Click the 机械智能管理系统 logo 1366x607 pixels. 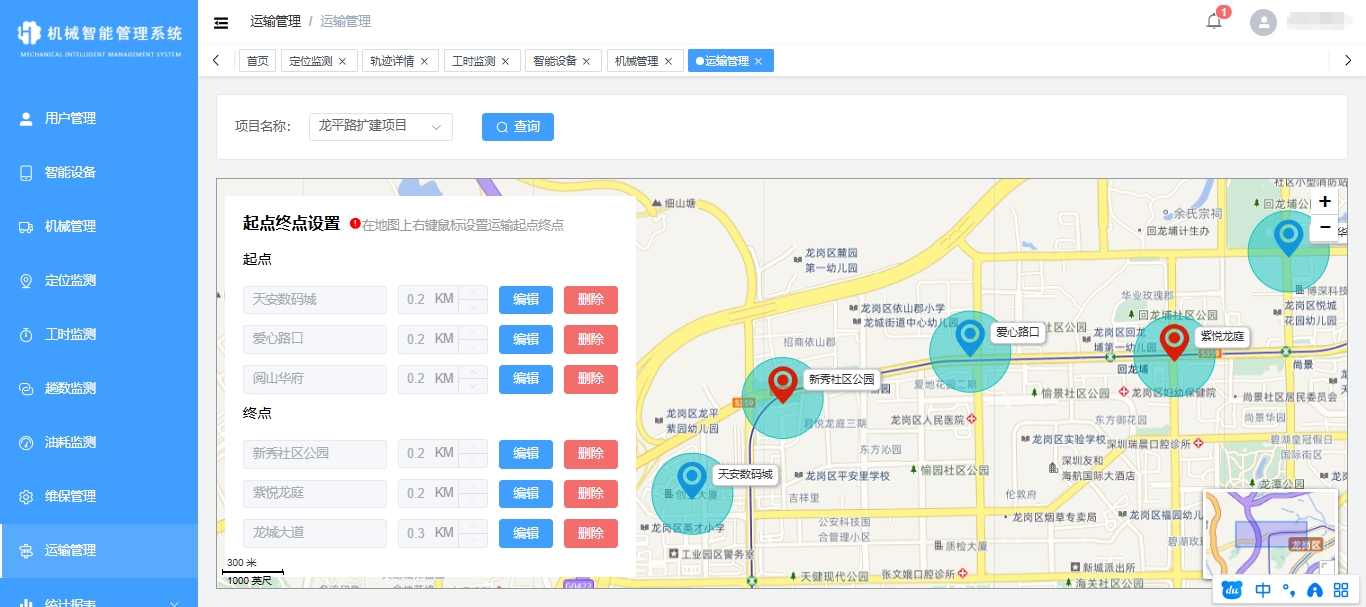click(99, 37)
